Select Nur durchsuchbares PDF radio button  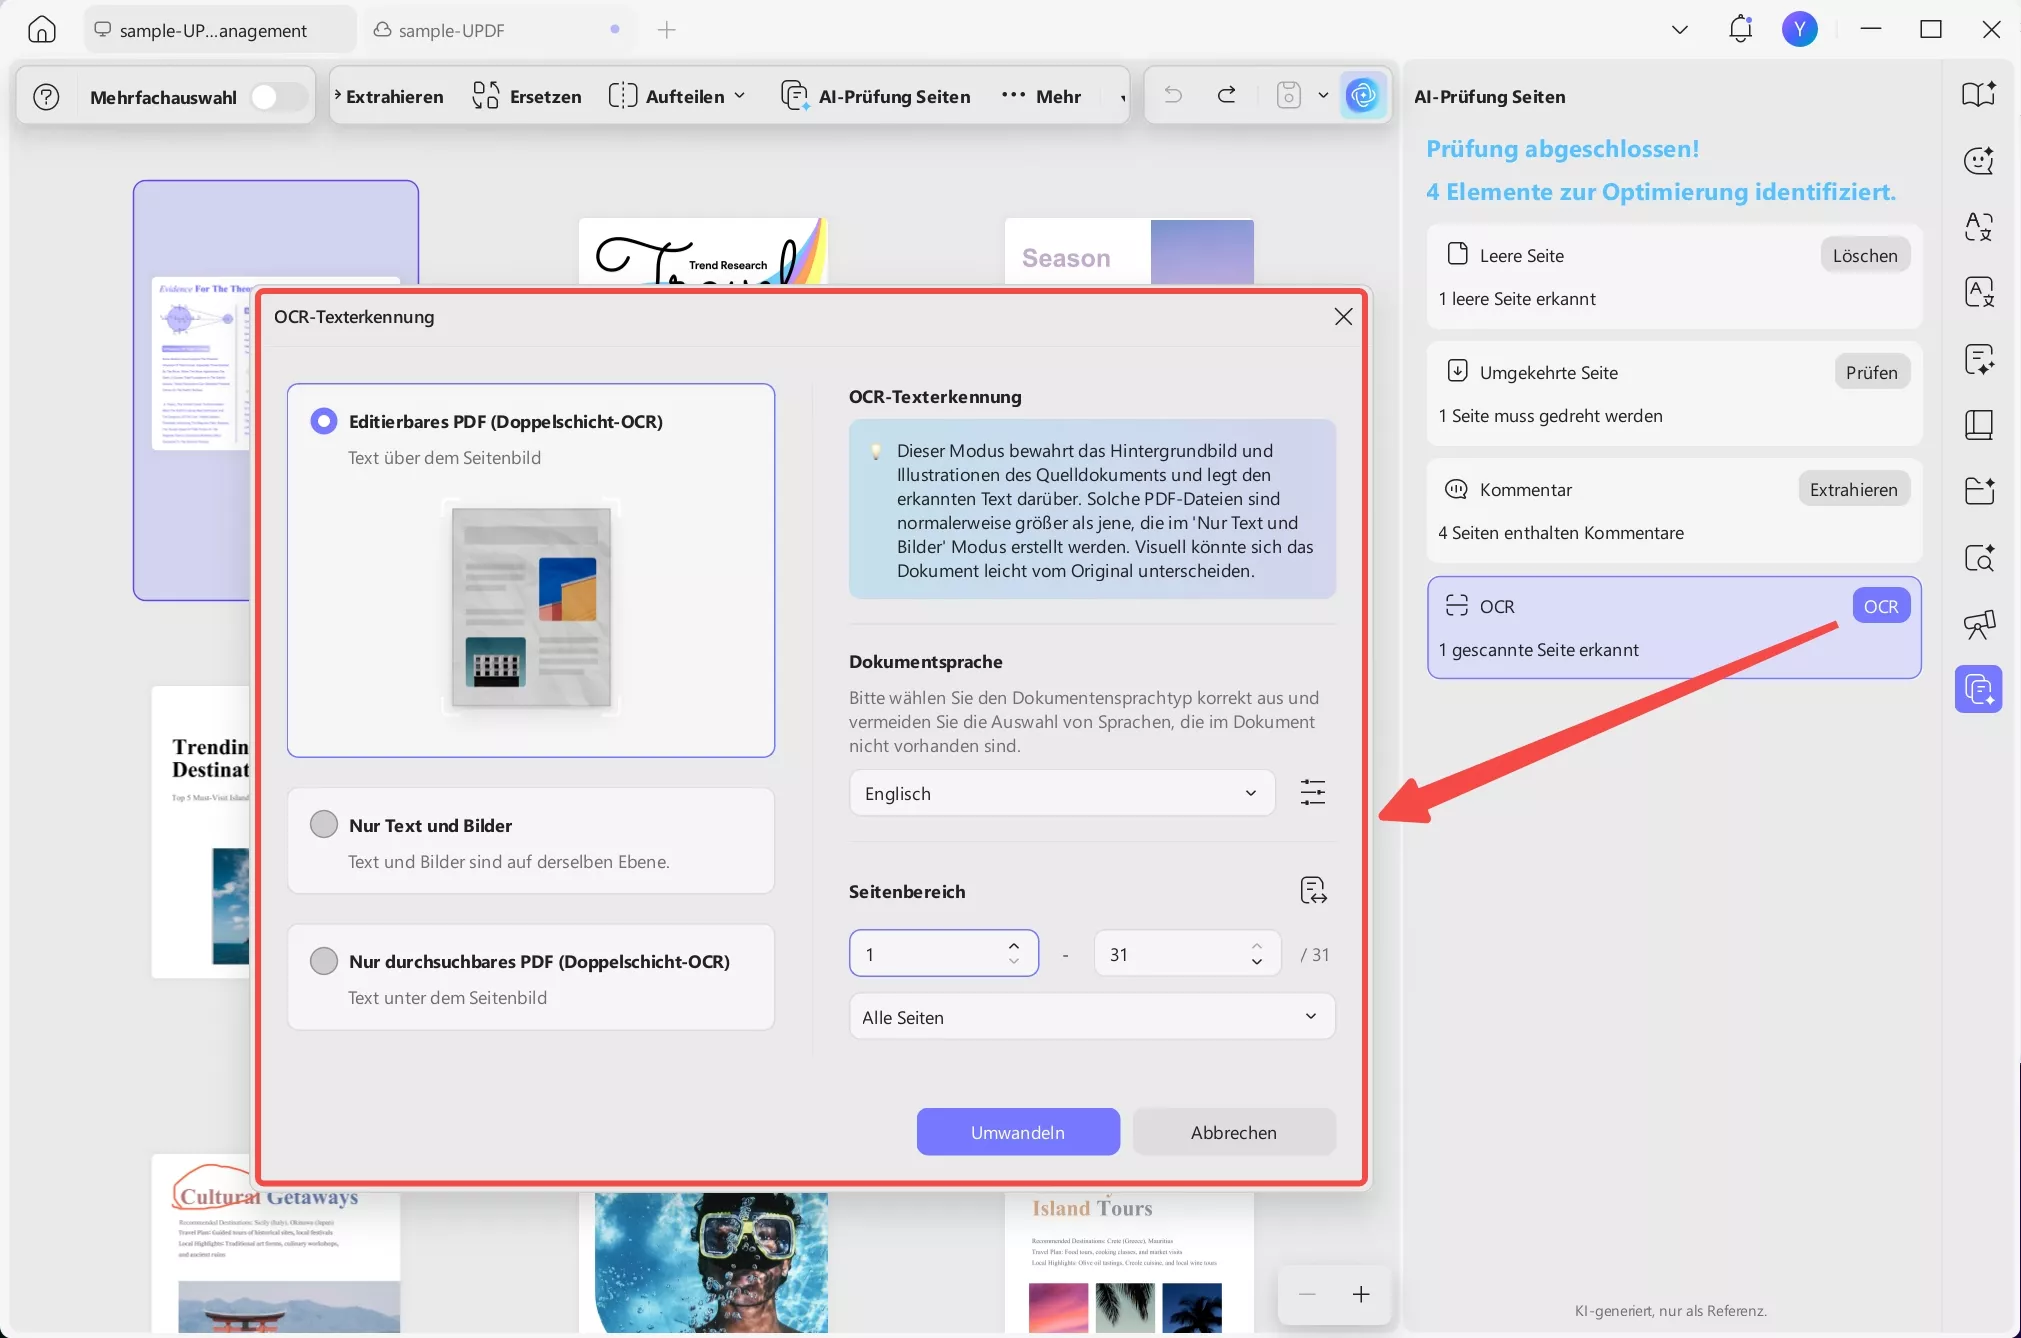(324, 961)
